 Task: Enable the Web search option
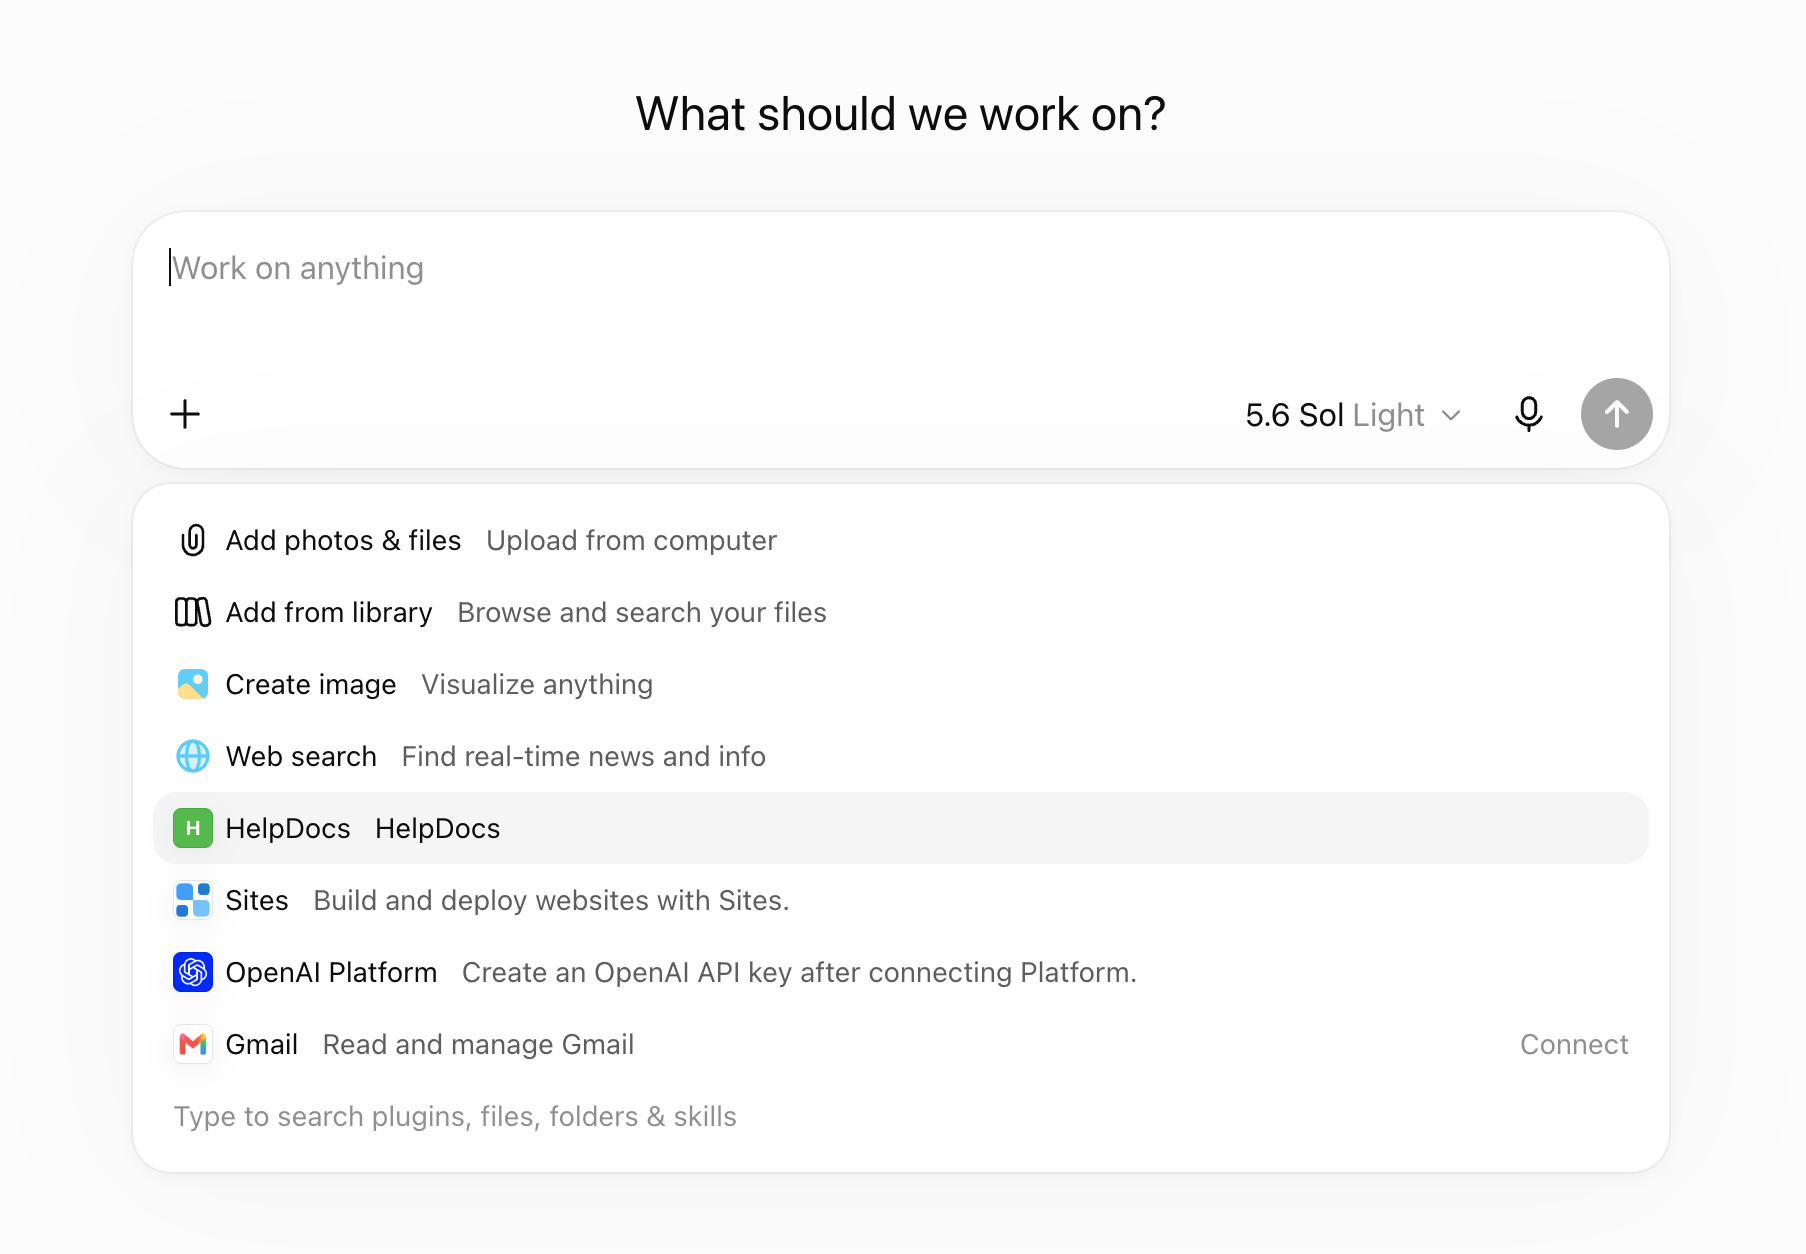tap(900, 756)
